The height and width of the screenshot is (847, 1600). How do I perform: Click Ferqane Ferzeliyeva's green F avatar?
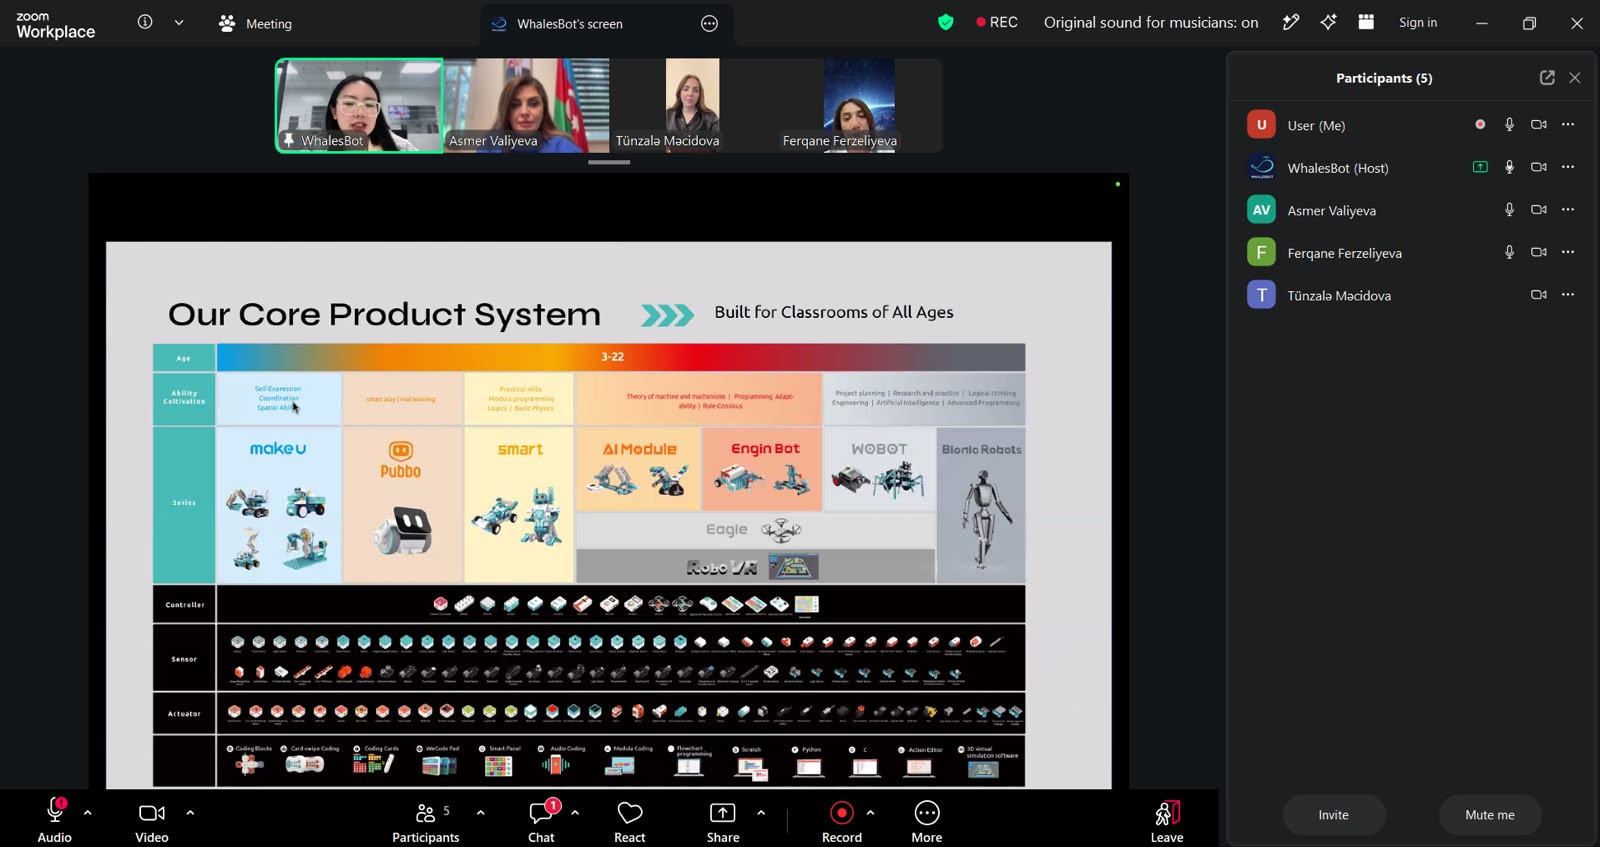[x=1261, y=252]
